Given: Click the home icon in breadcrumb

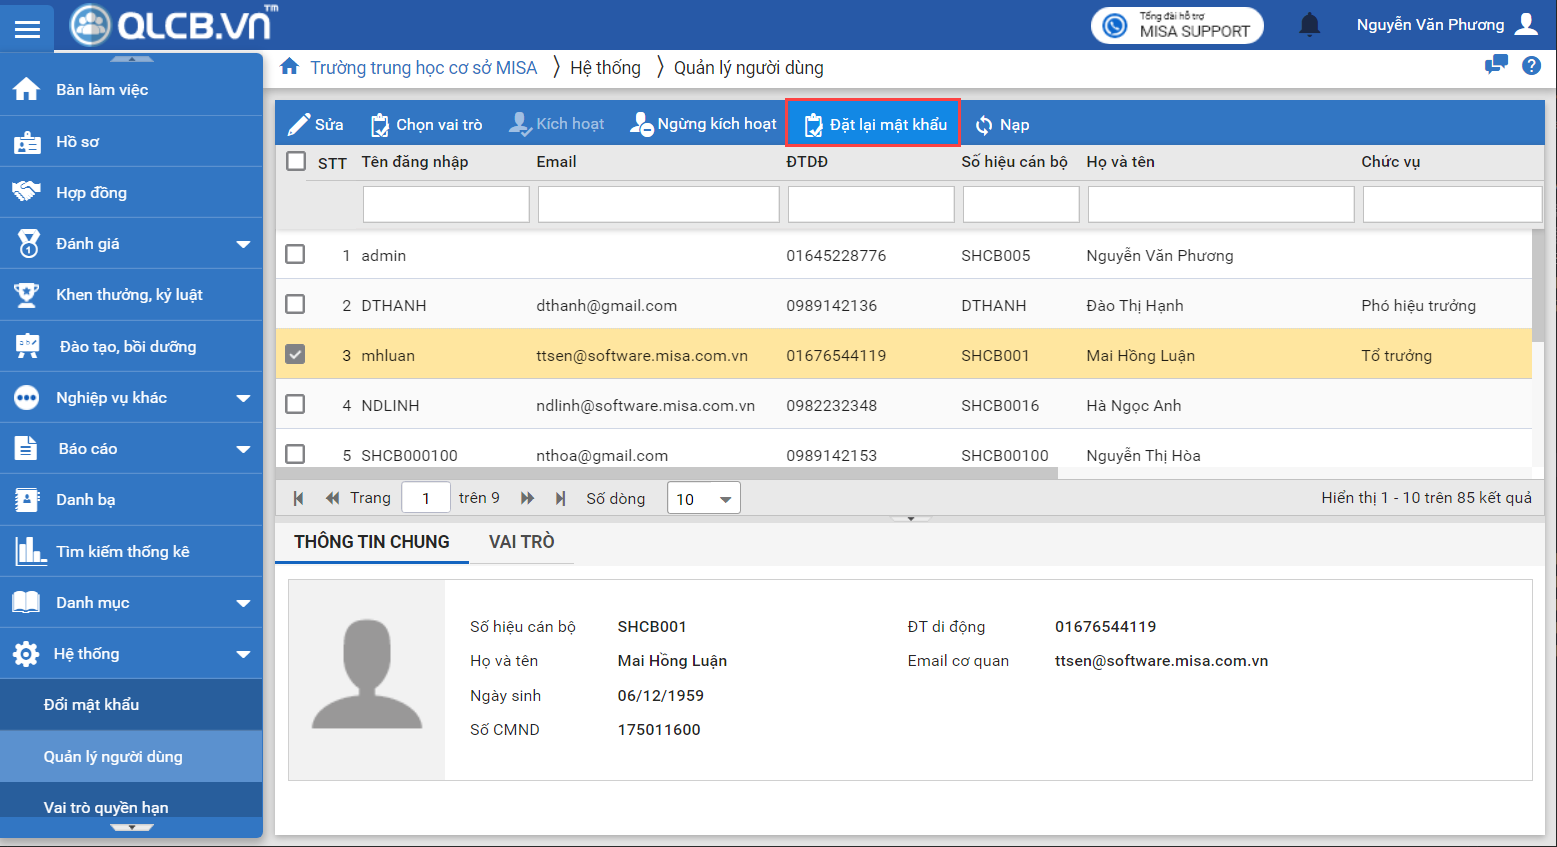Looking at the screenshot, I should point(289,67).
